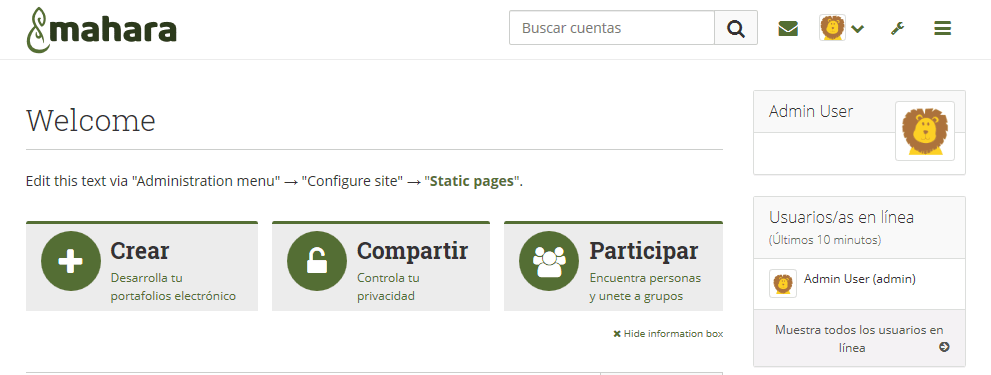991x375 pixels.
Task: Click the Mahara logo
Action: click(102, 30)
